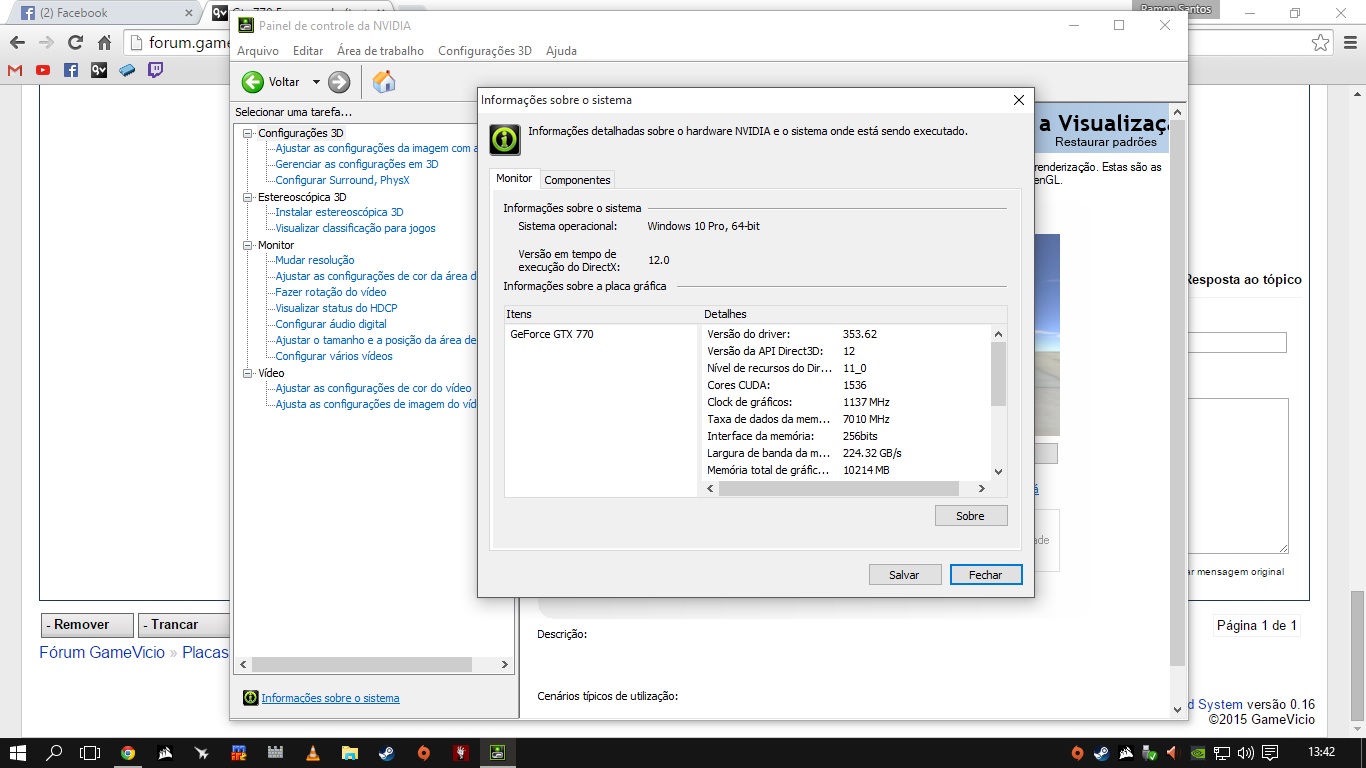
Task: Click NVIDIA tray icon in system tray
Action: pyautogui.click(x=1199, y=753)
